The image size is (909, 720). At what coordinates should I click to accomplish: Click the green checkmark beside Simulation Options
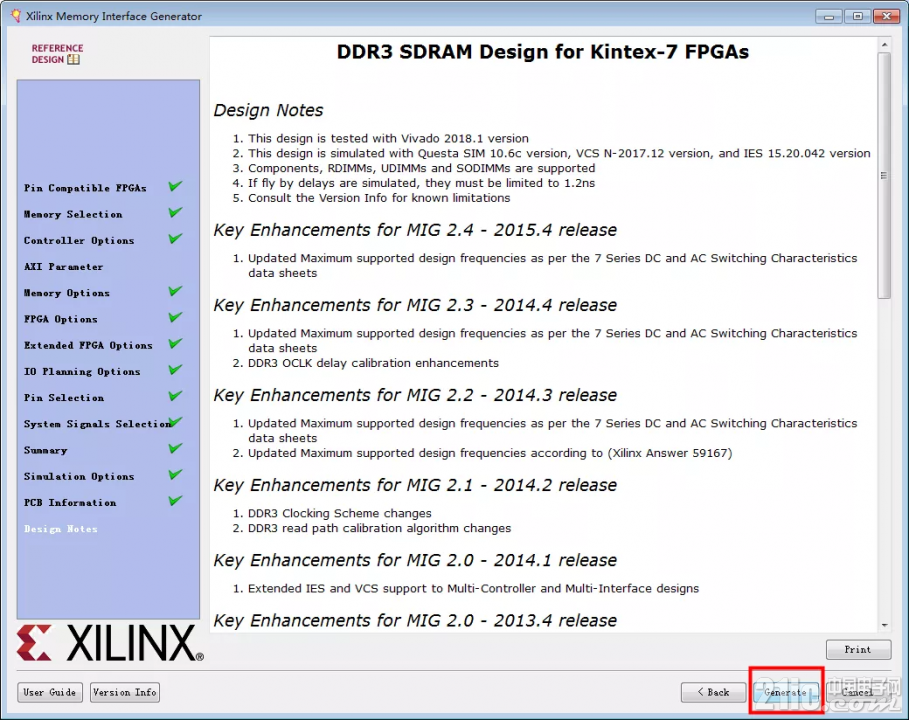pyautogui.click(x=175, y=474)
